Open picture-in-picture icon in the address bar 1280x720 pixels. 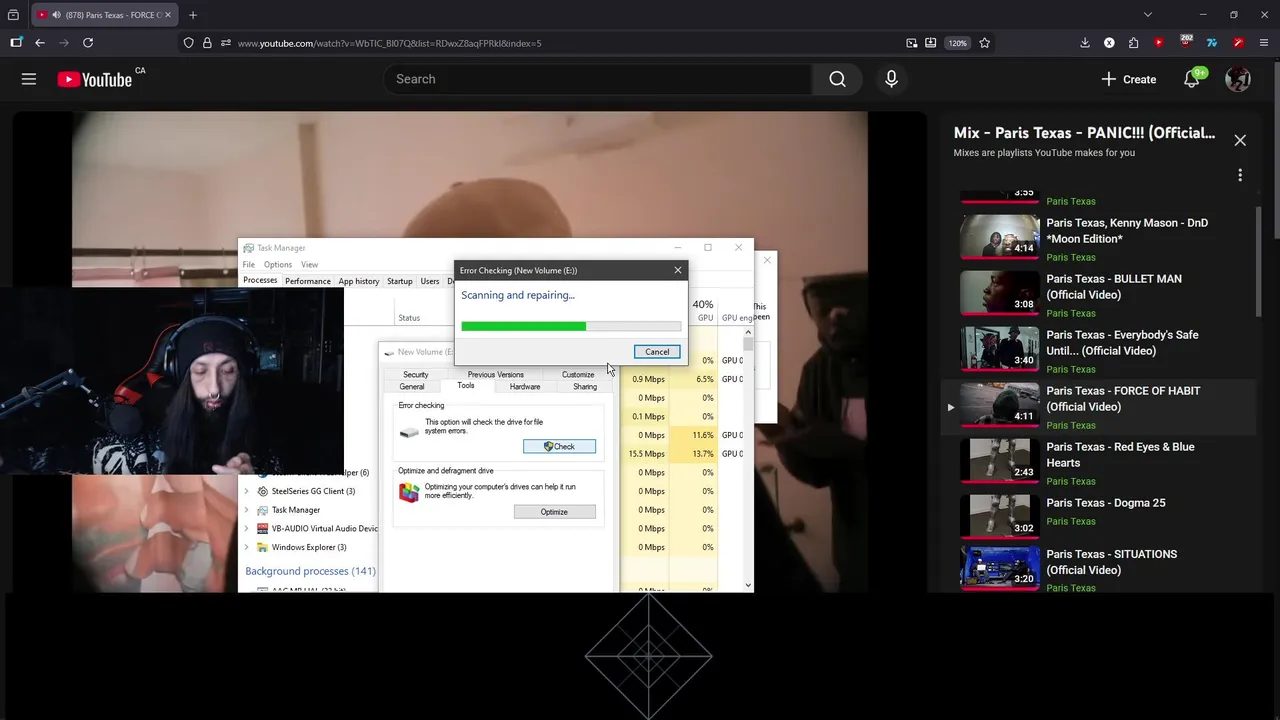coord(912,43)
